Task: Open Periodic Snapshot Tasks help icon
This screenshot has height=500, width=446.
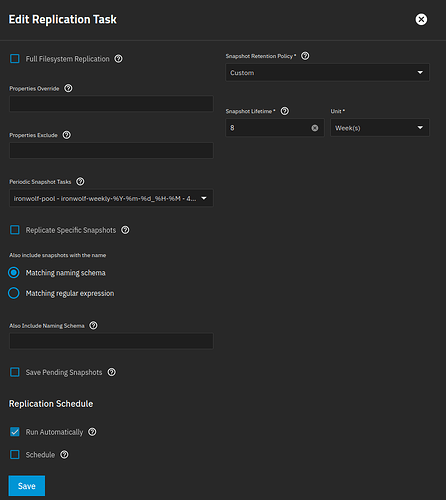Action: pos(80,182)
